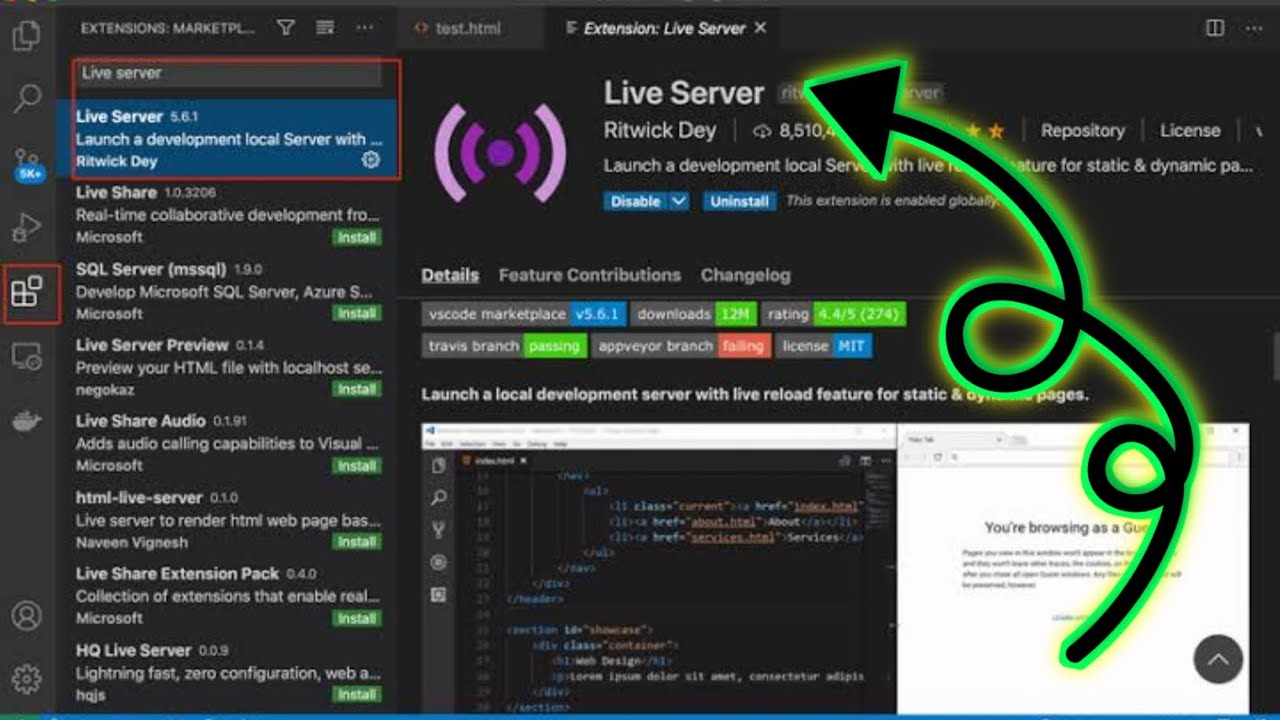Click the Disable button
Image resolution: width=1280 pixels, height=720 pixels.
tap(636, 201)
